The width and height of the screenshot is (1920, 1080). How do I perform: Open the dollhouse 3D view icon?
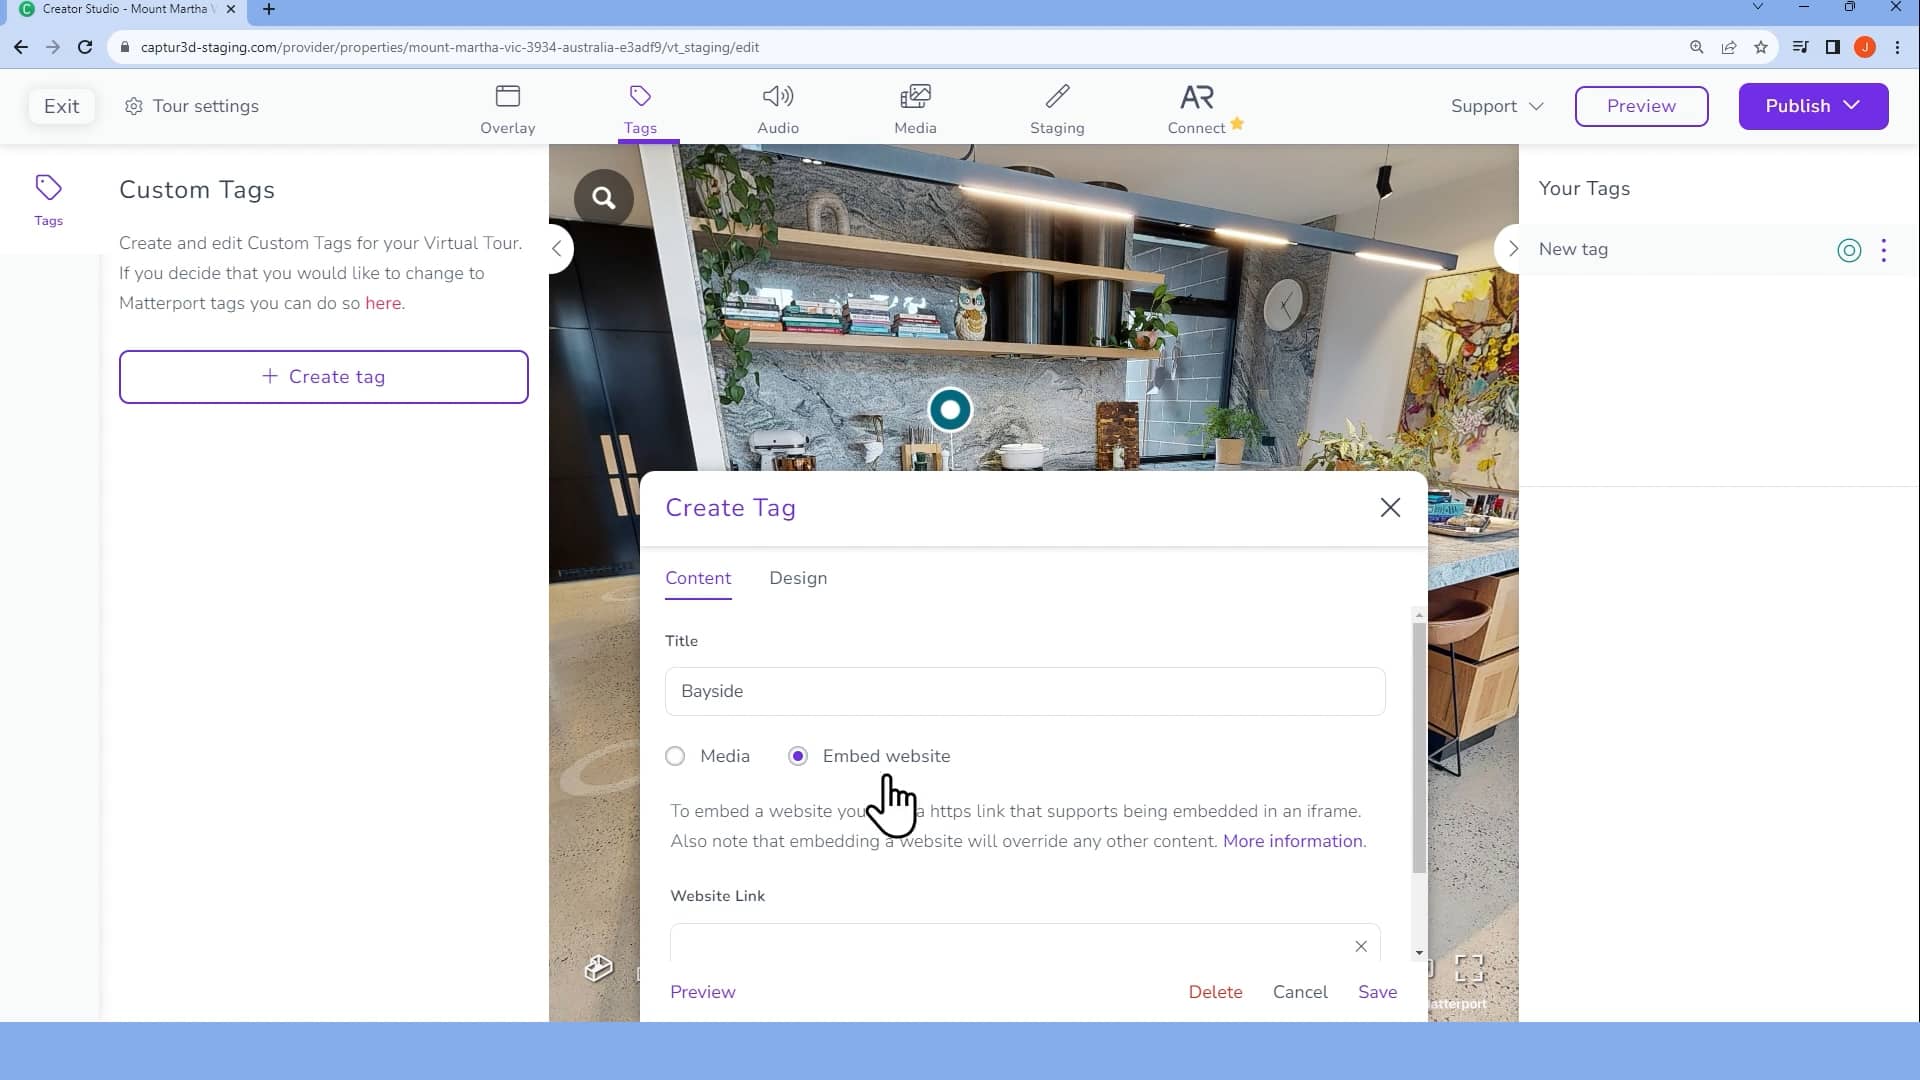597,967
